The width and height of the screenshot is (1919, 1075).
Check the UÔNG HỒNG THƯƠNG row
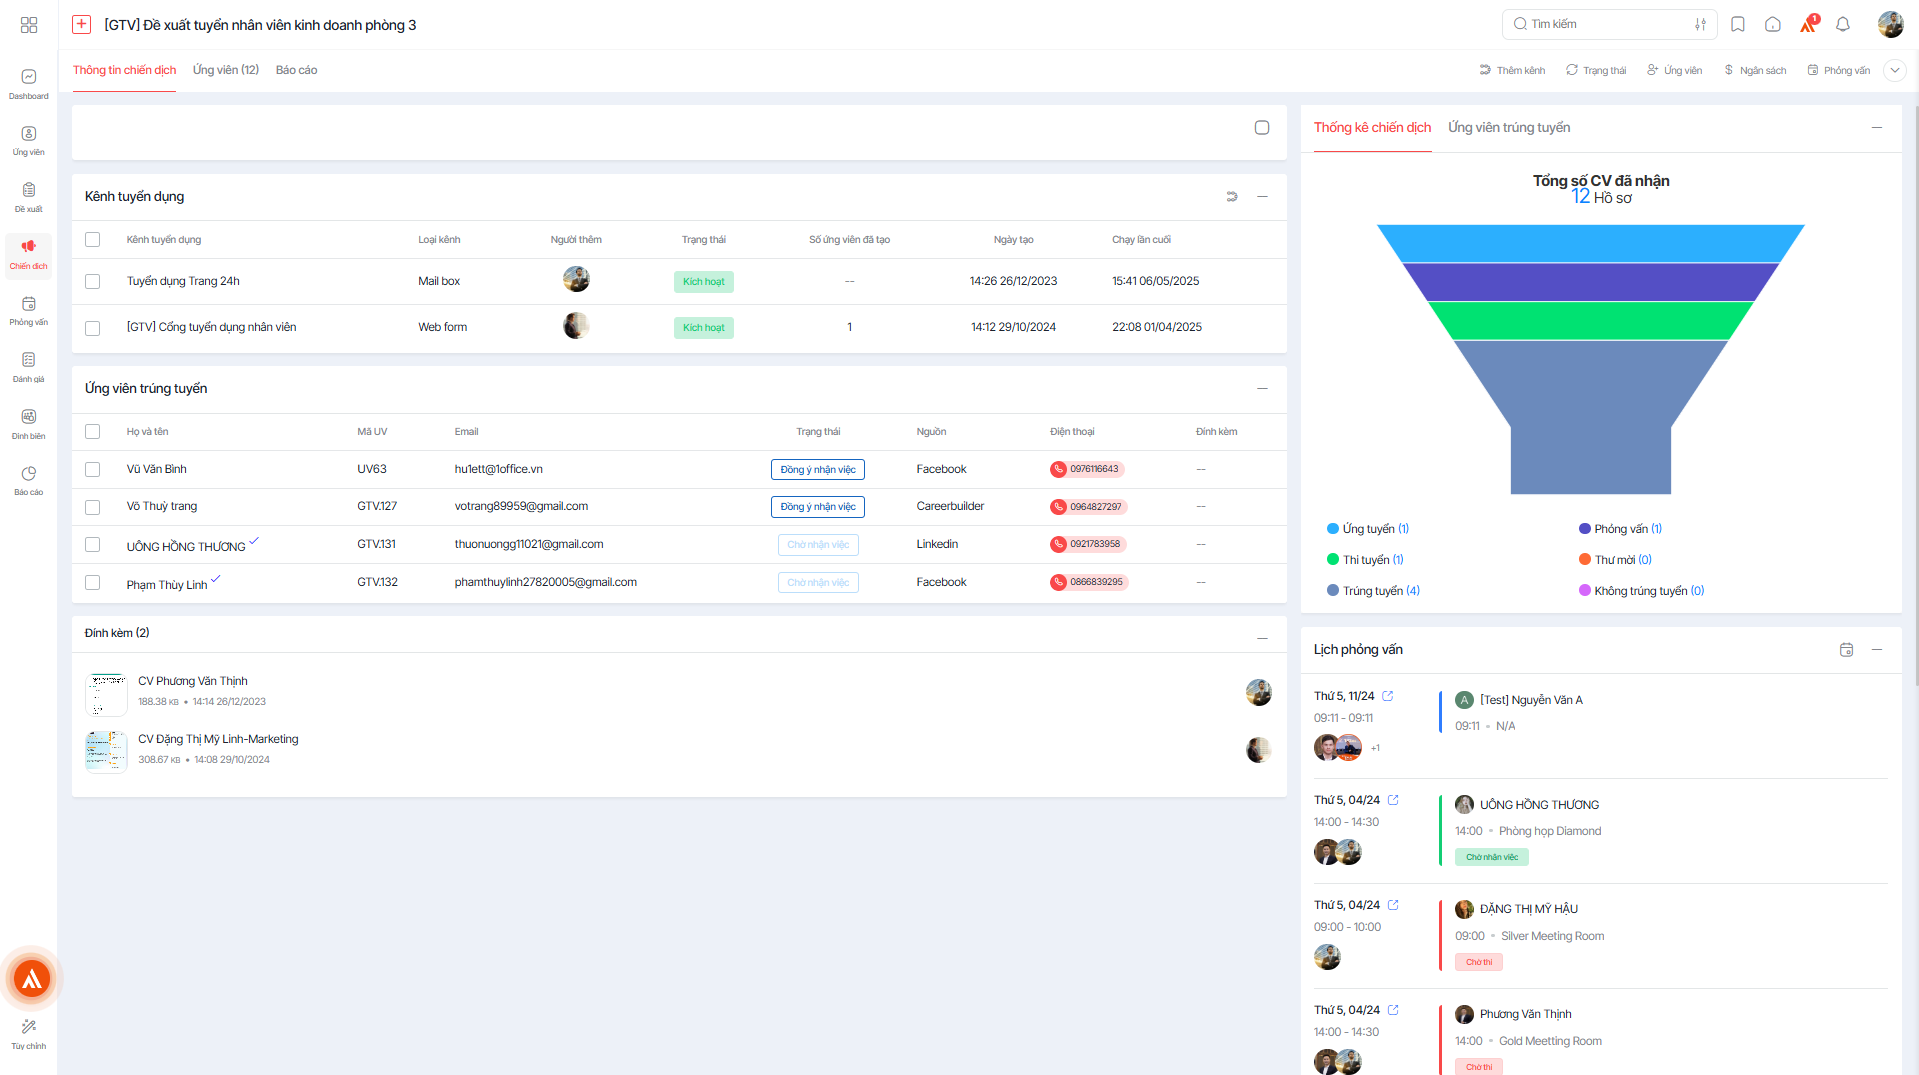click(93, 545)
